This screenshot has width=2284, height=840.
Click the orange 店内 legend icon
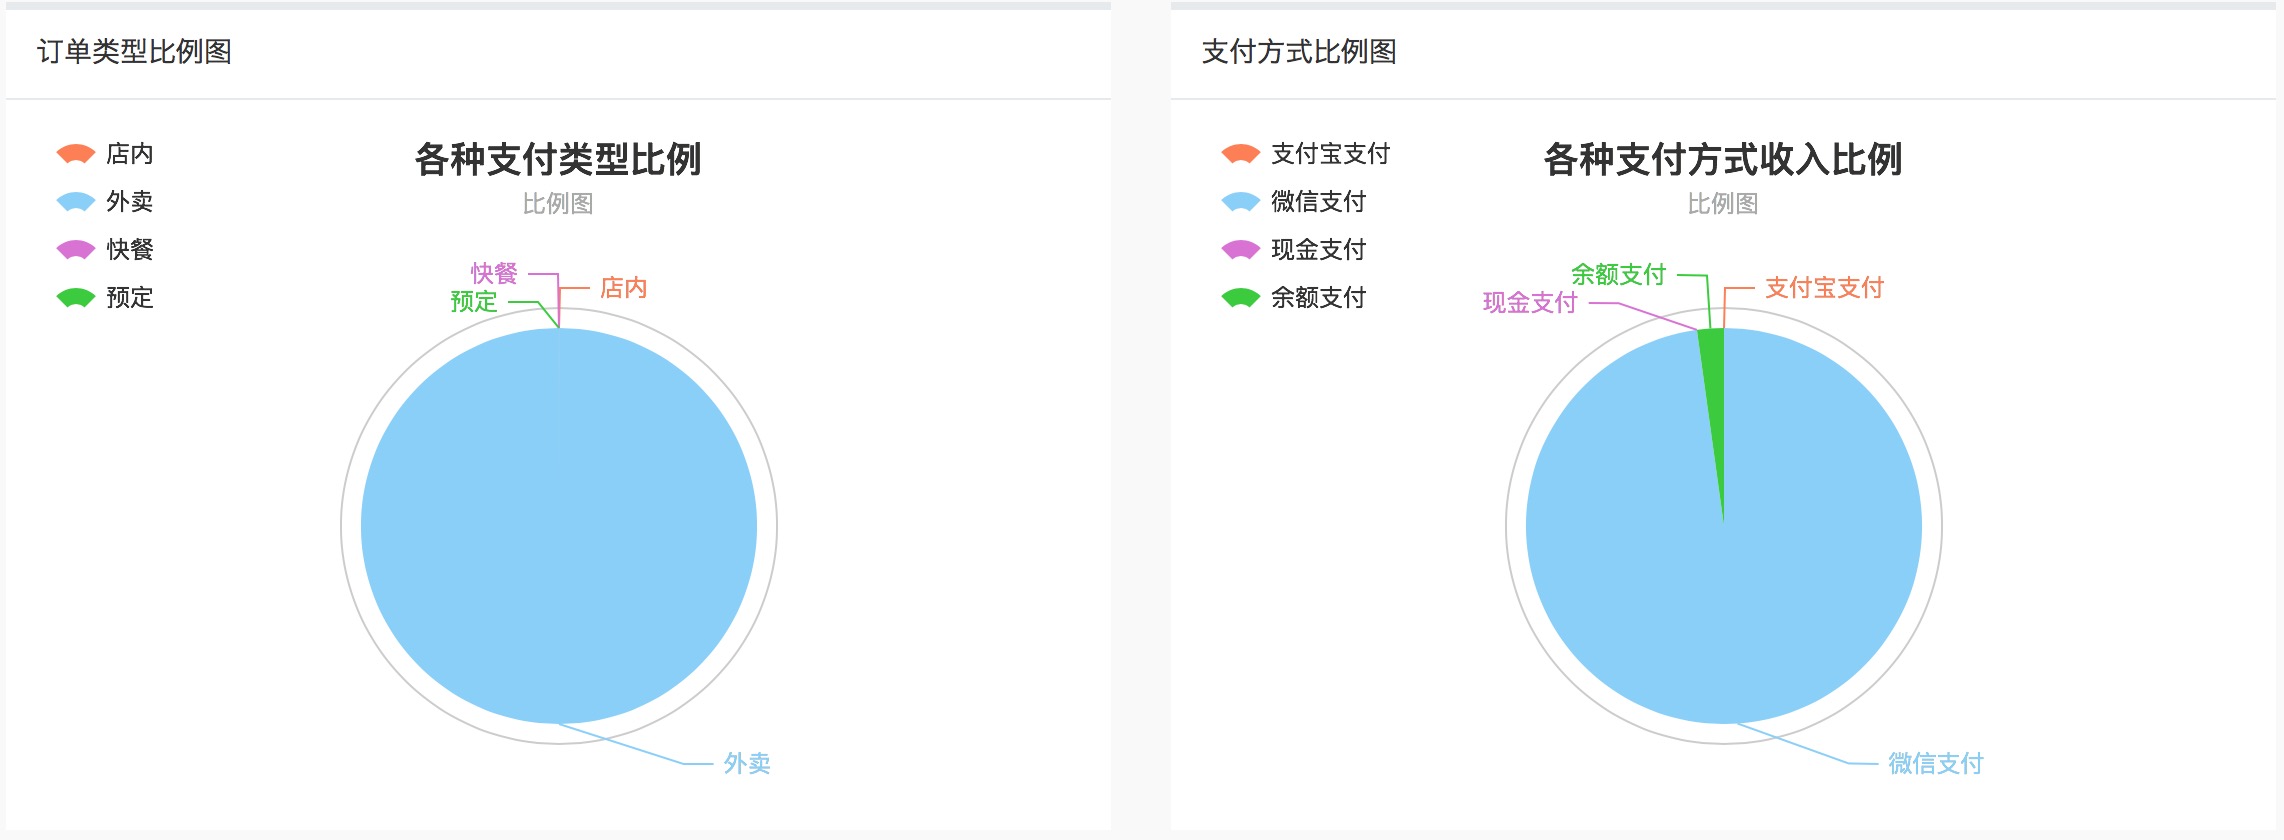click(76, 153)
